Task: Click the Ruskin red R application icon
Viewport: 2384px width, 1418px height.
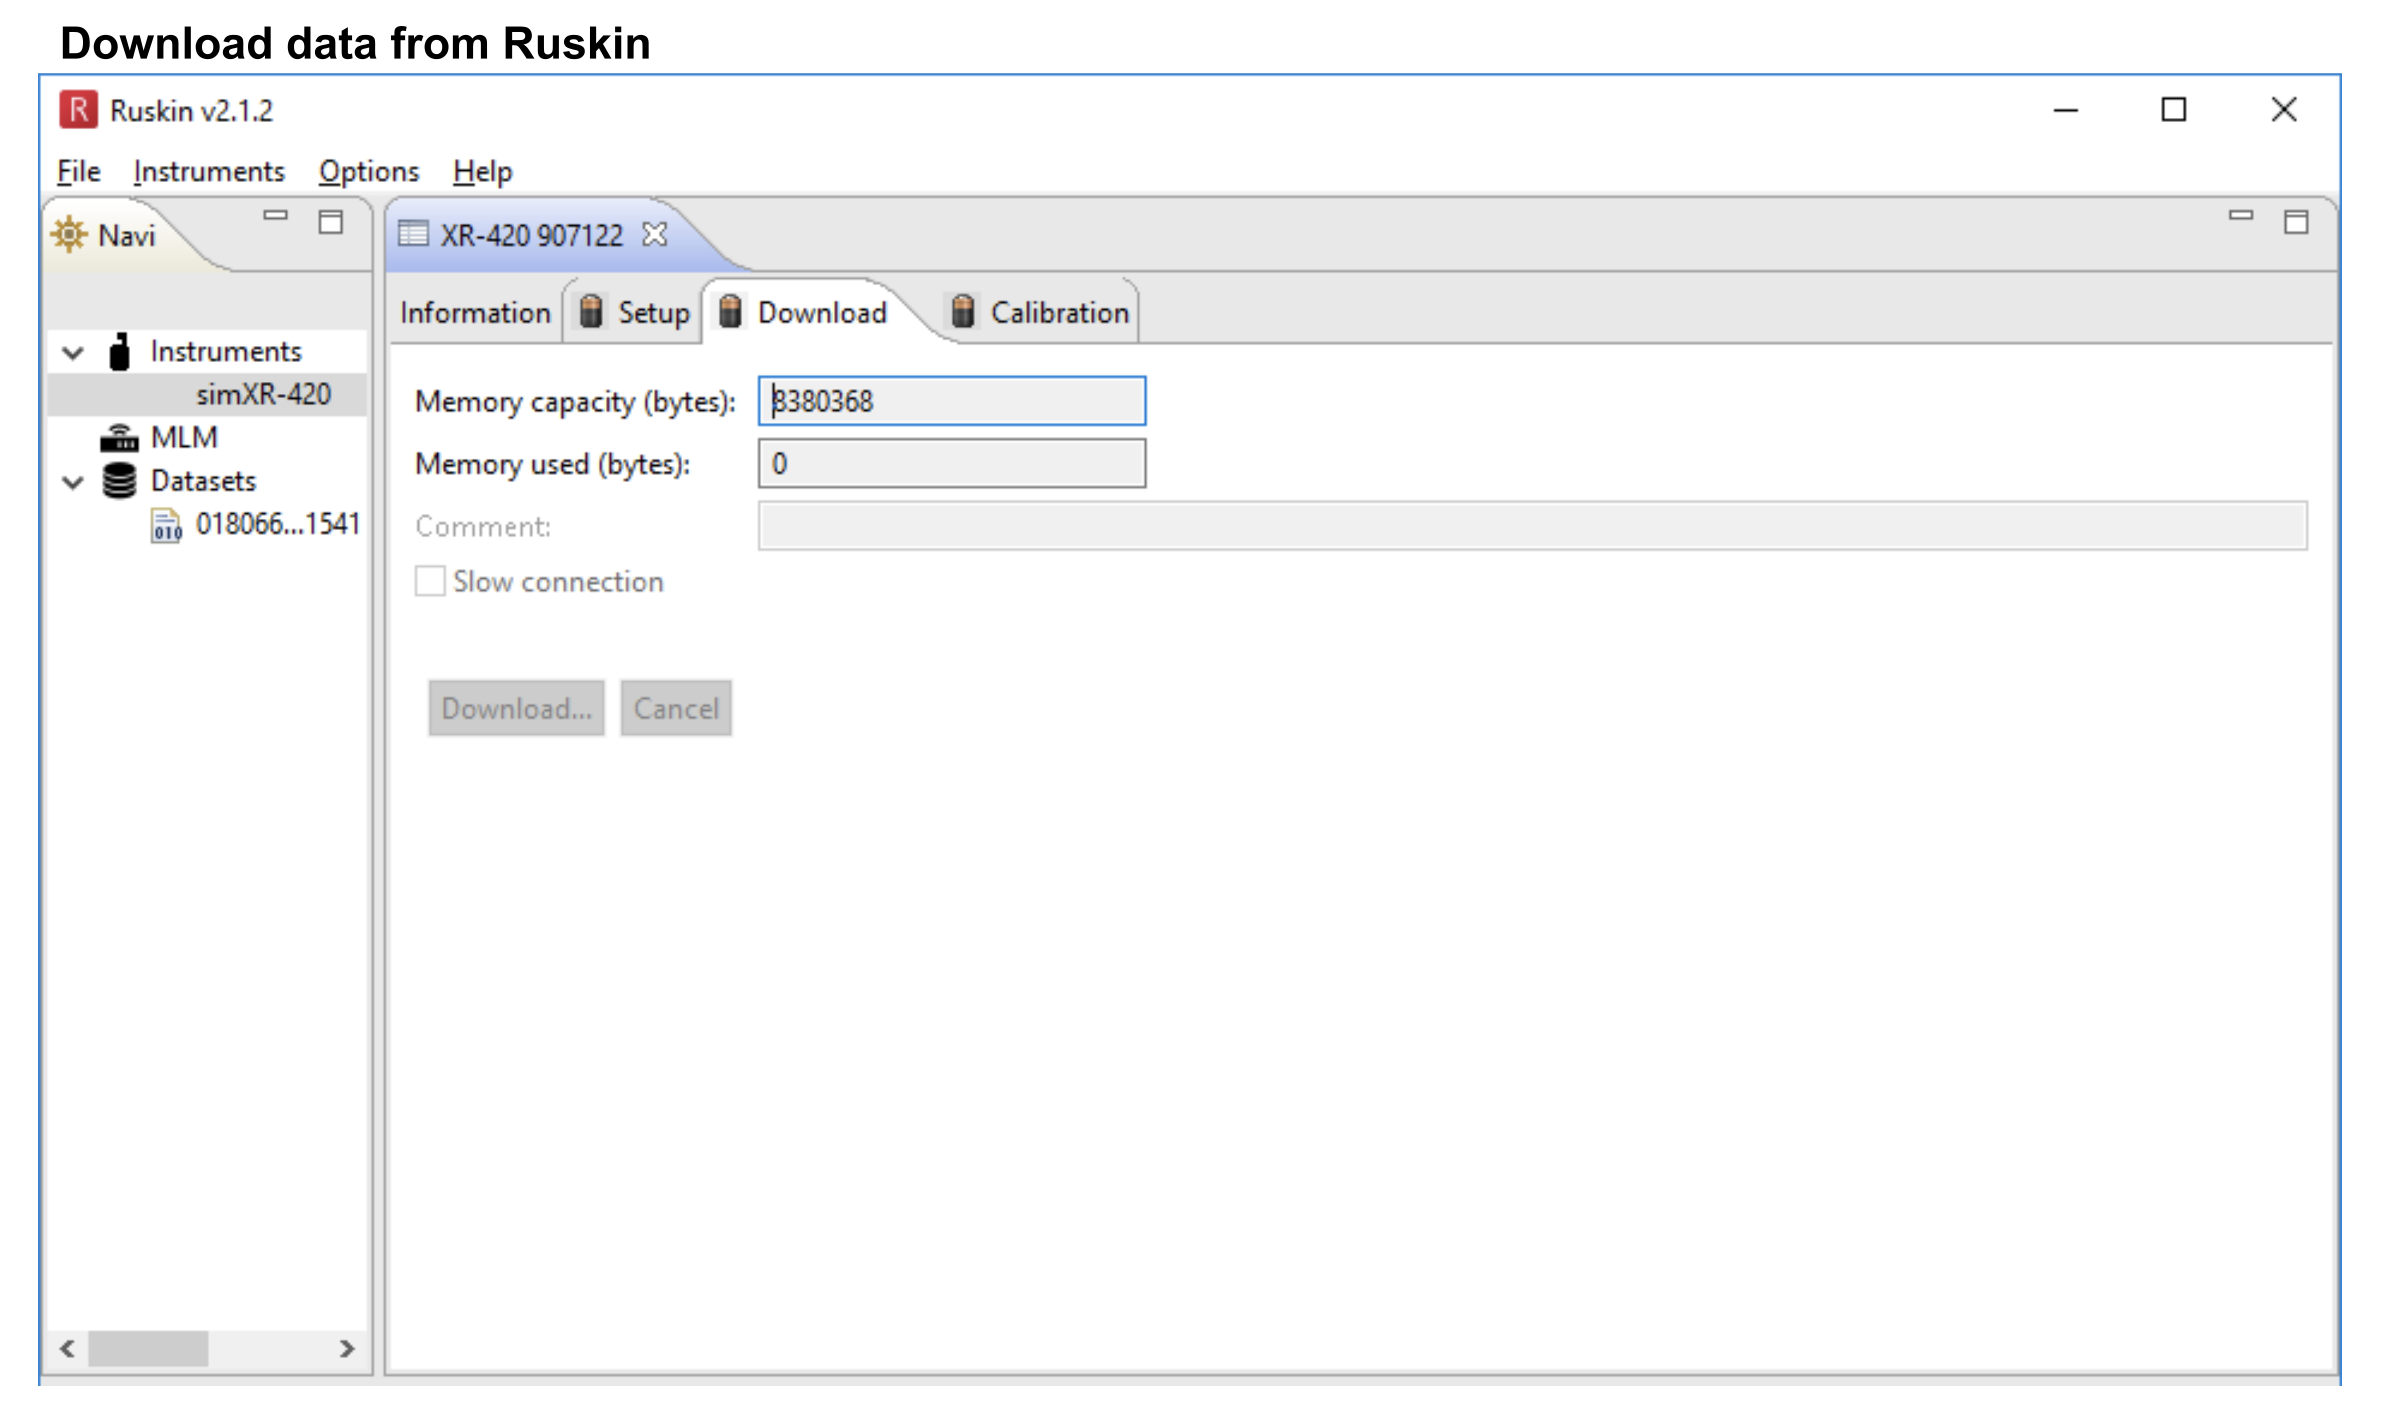Action: (x=78, y=110)
